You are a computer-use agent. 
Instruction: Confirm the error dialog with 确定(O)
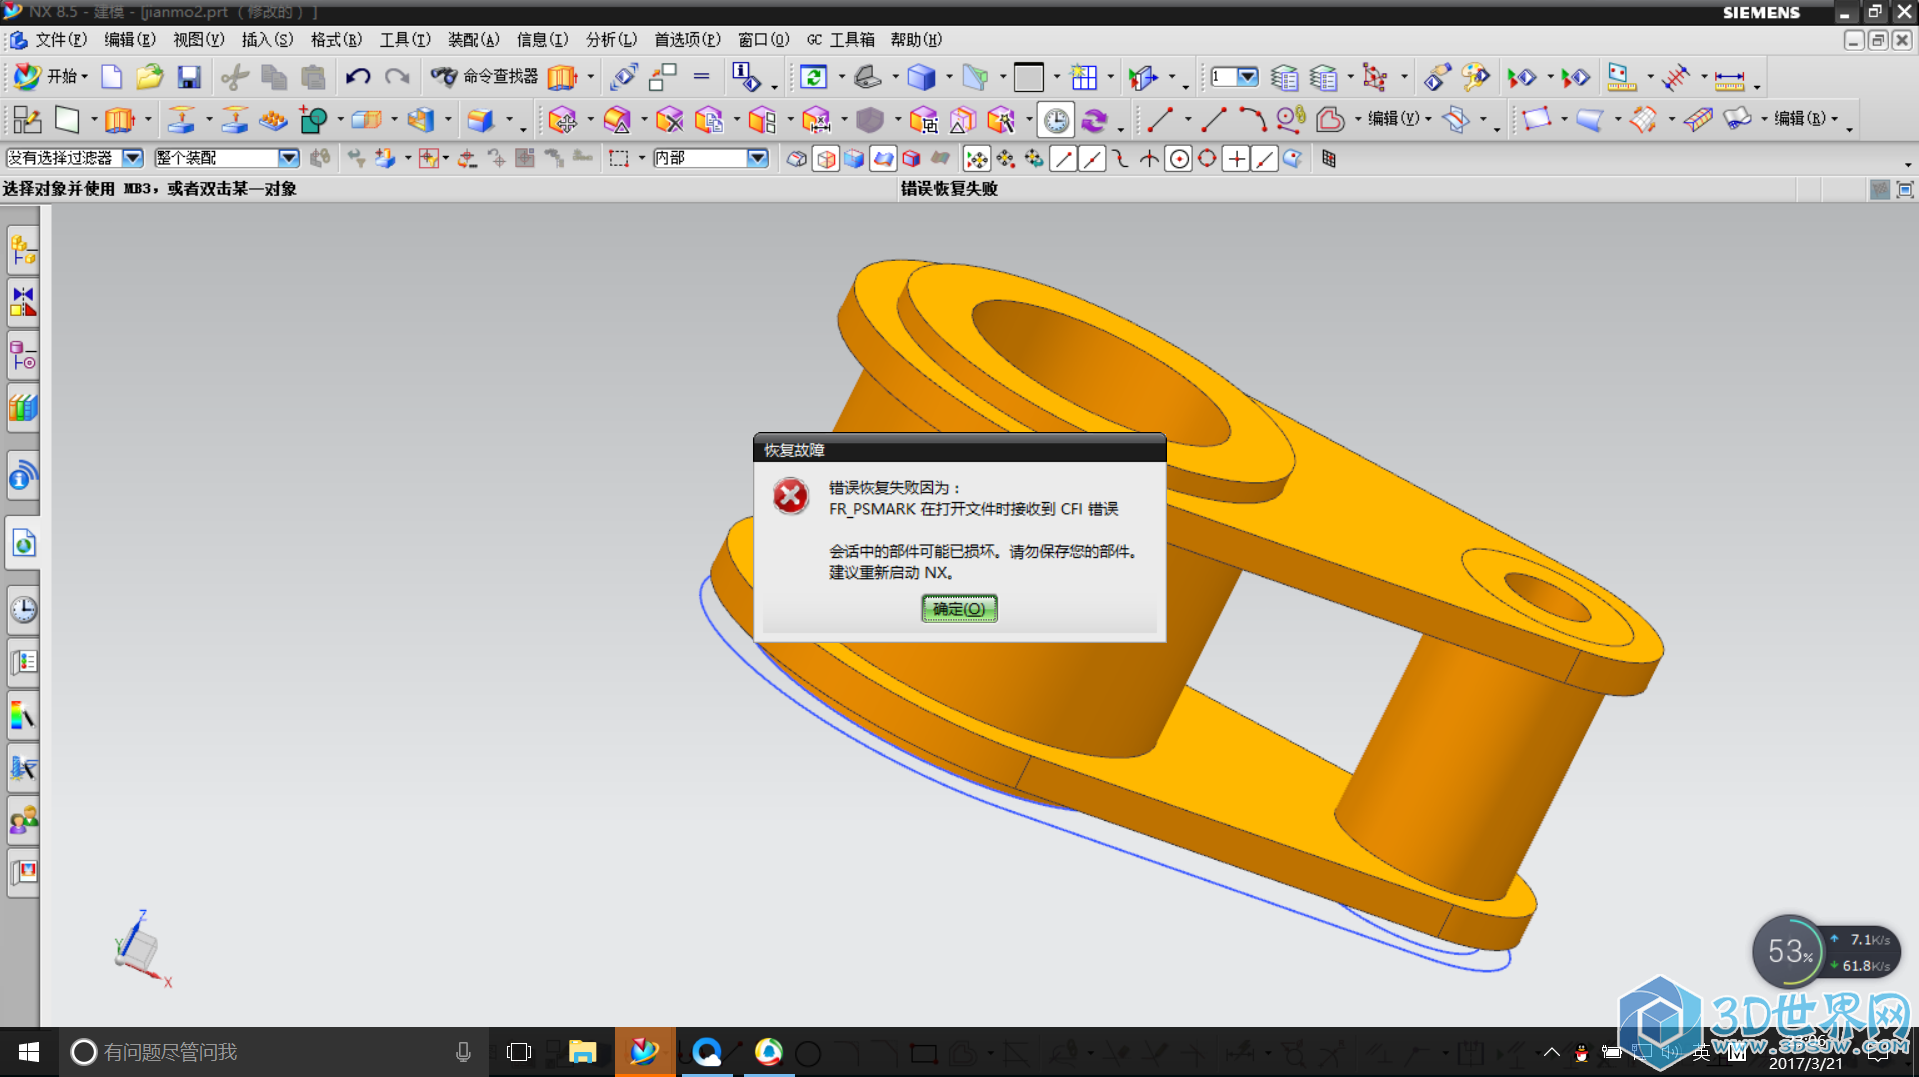[959, 608]
